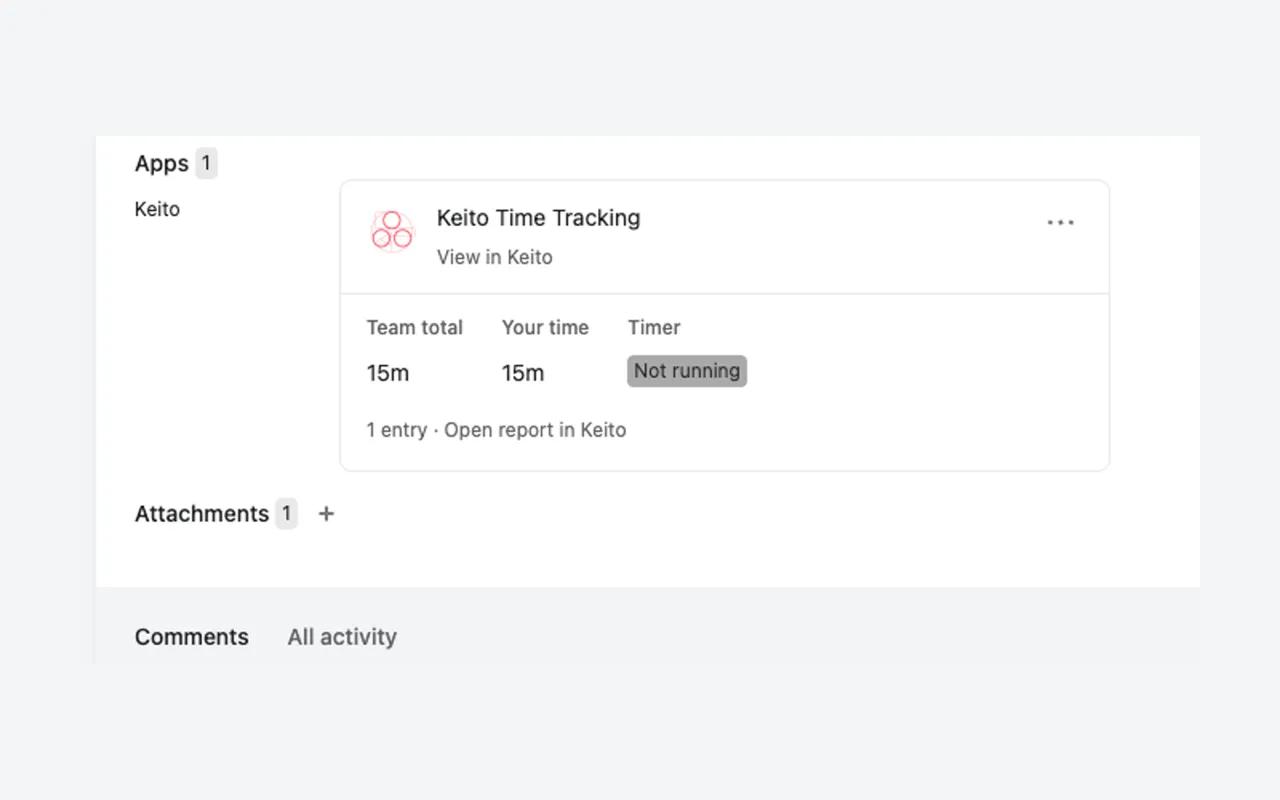The height and width of the screenshot is (800, 1280).
Task: Click the Not running timer badge
Action: pyautogui.click(x=687, y=371)
